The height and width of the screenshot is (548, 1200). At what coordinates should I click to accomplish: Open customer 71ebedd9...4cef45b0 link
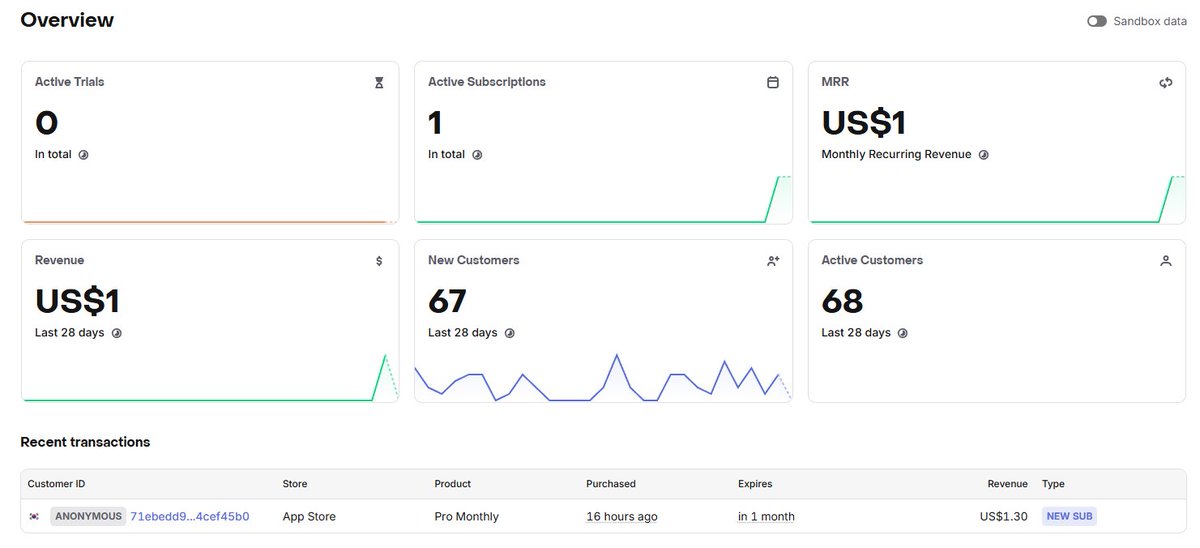pyautogui.click(x=190, y=517)
